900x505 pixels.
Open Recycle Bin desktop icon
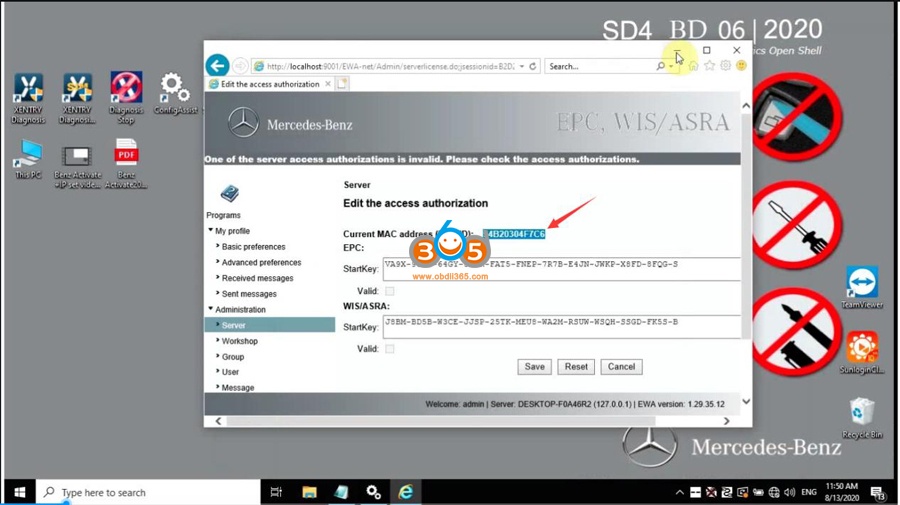click(862, 418)
